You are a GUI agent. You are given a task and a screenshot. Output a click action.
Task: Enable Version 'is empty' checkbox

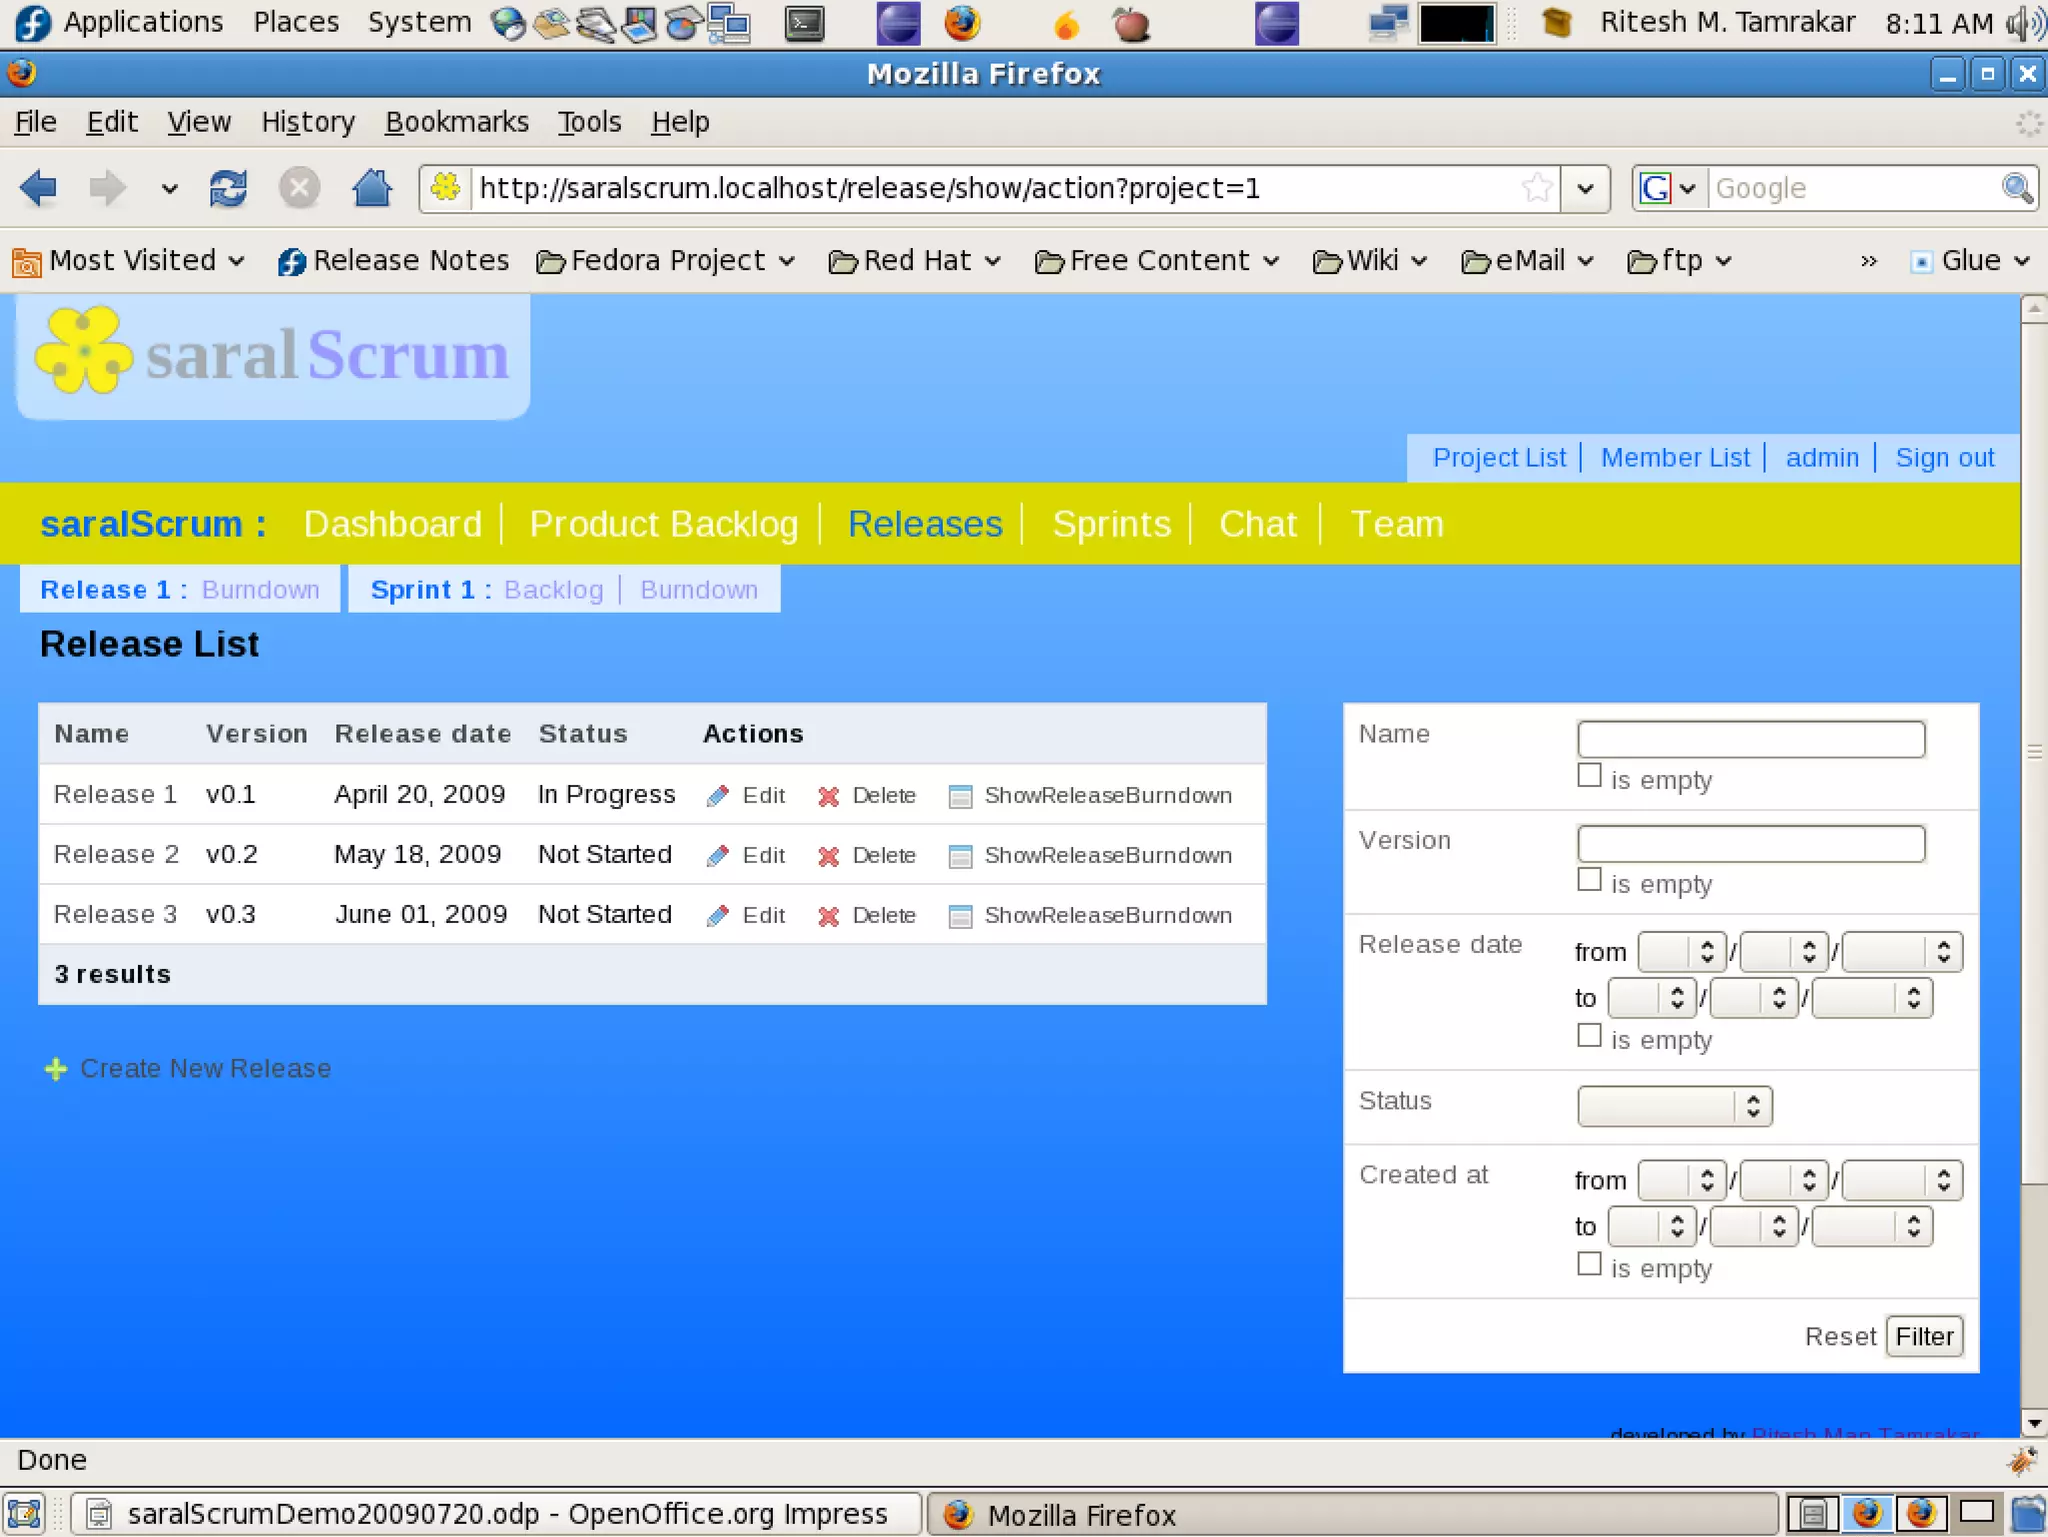(1588, 880)
